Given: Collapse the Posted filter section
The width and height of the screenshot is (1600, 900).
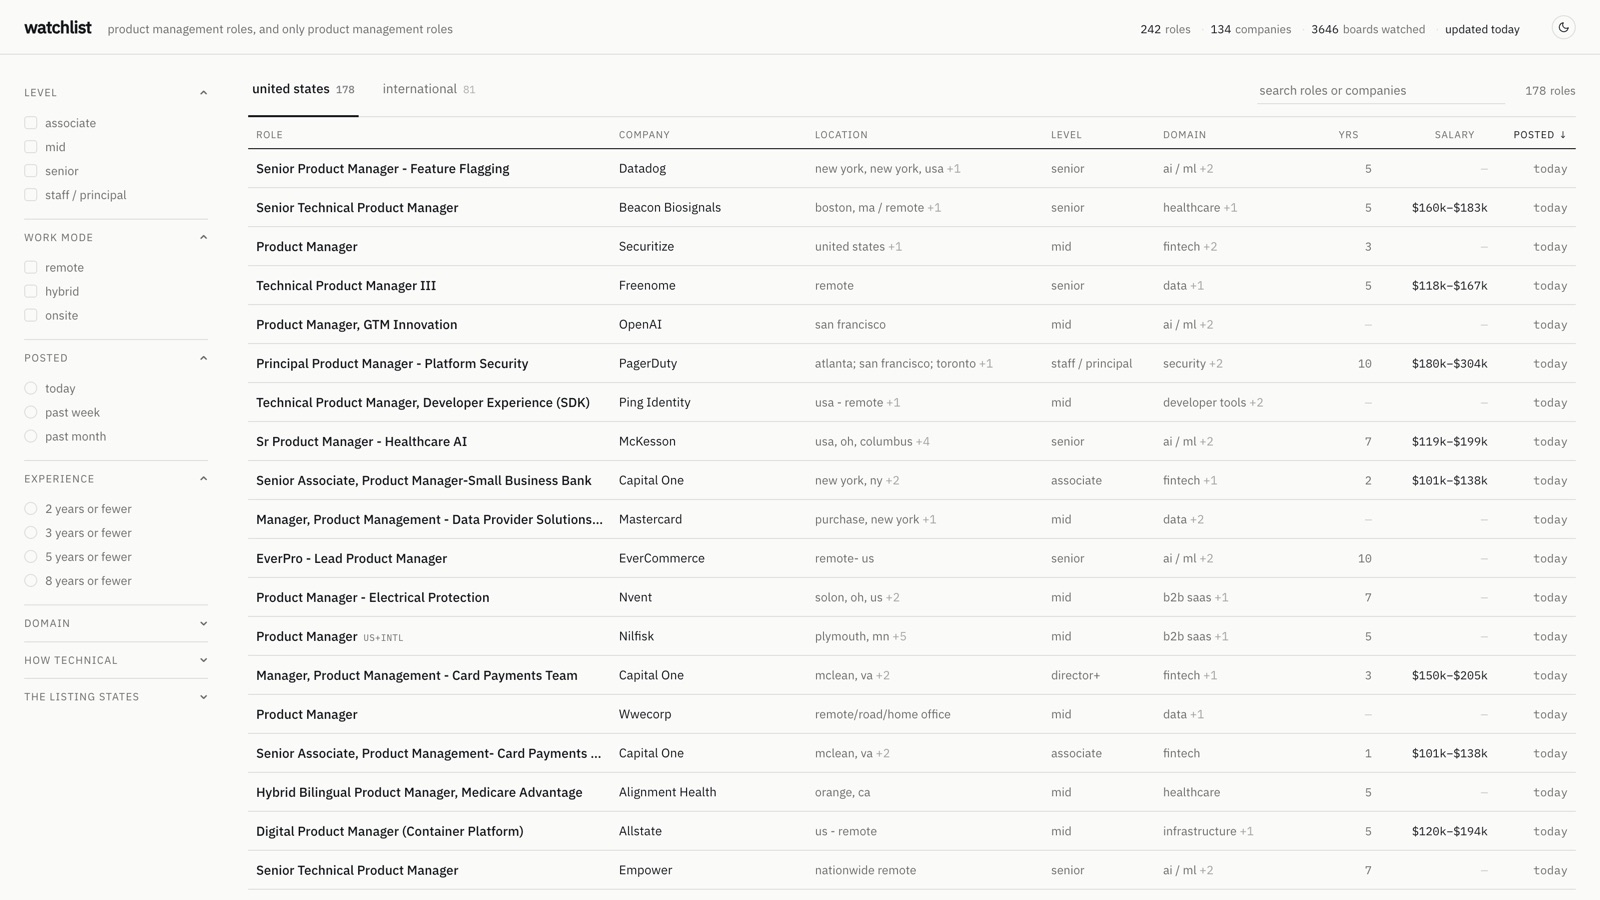Looking at the screenshot, I should click(116, 358).
